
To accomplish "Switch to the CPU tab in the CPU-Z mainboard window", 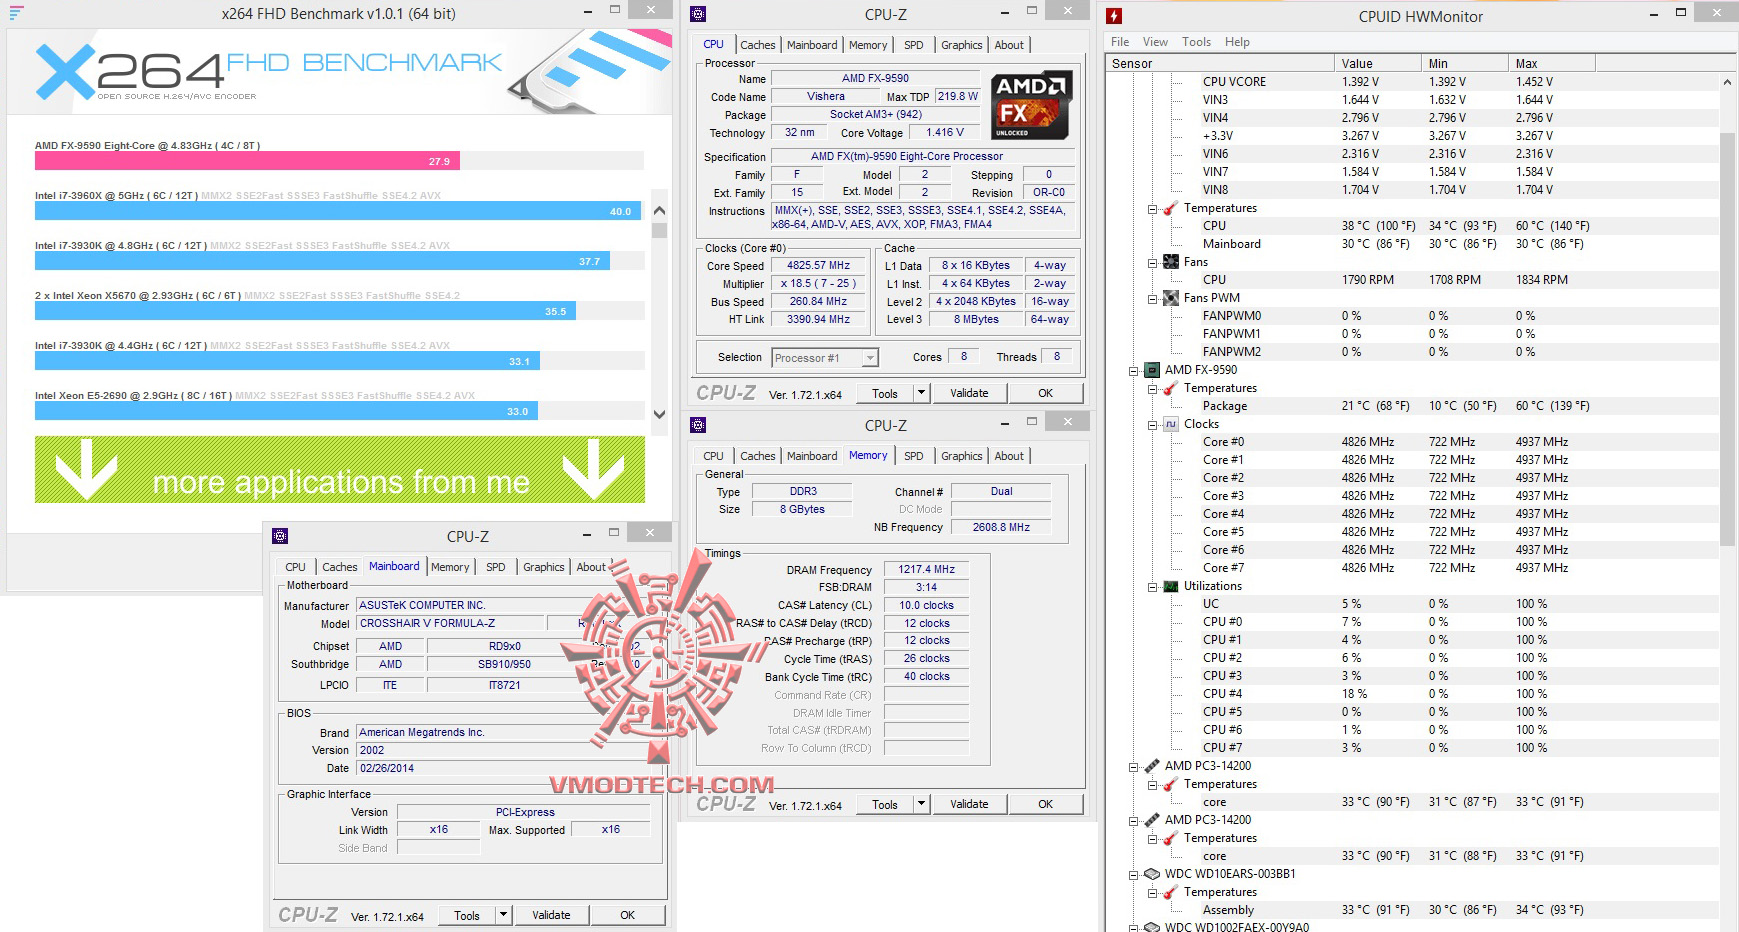I will pos(295,567).
